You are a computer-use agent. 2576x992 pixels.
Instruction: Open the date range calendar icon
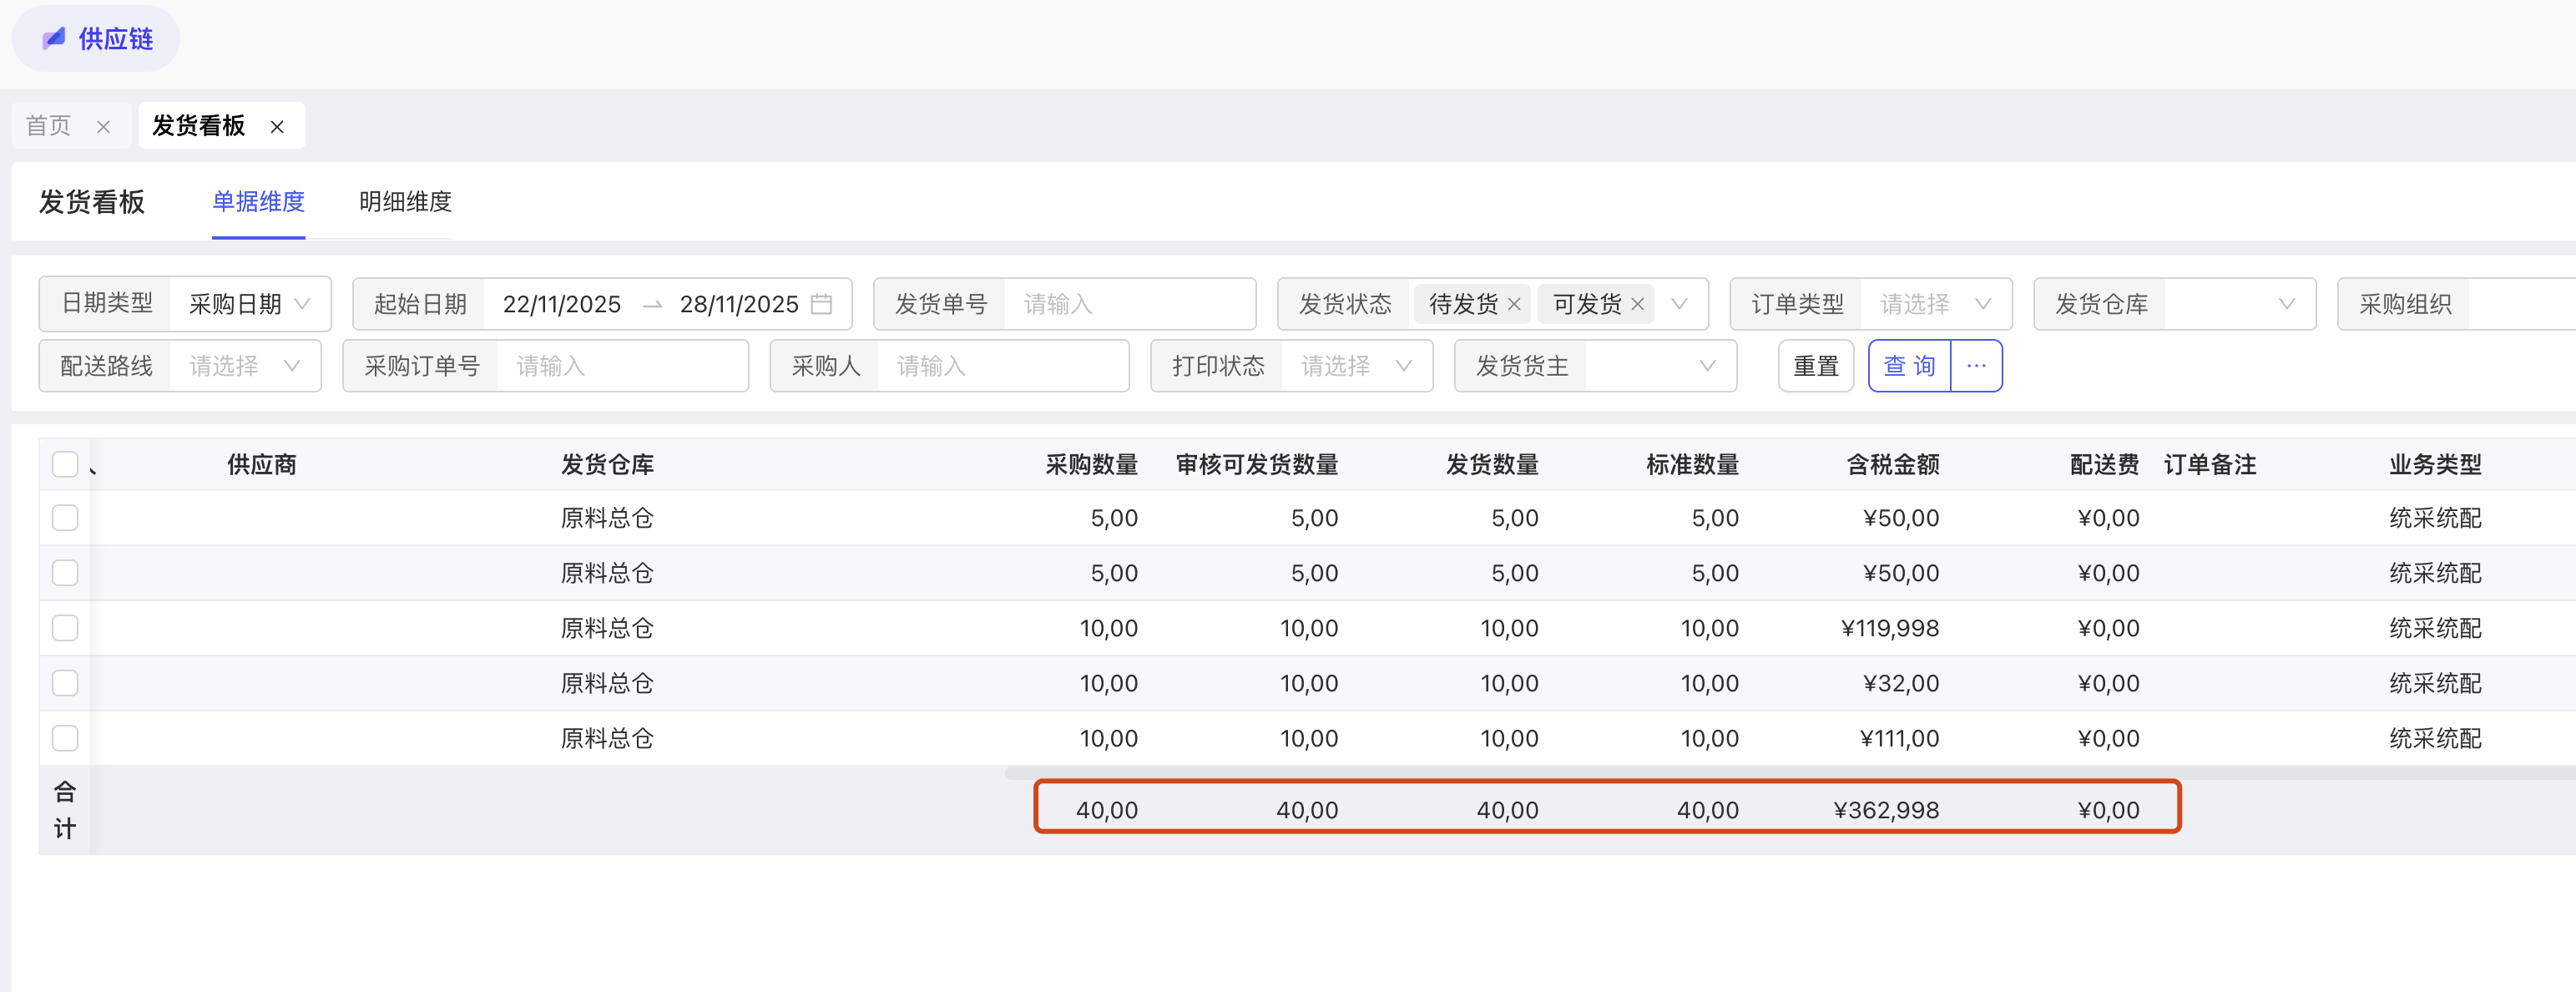(x=821, y=304)
